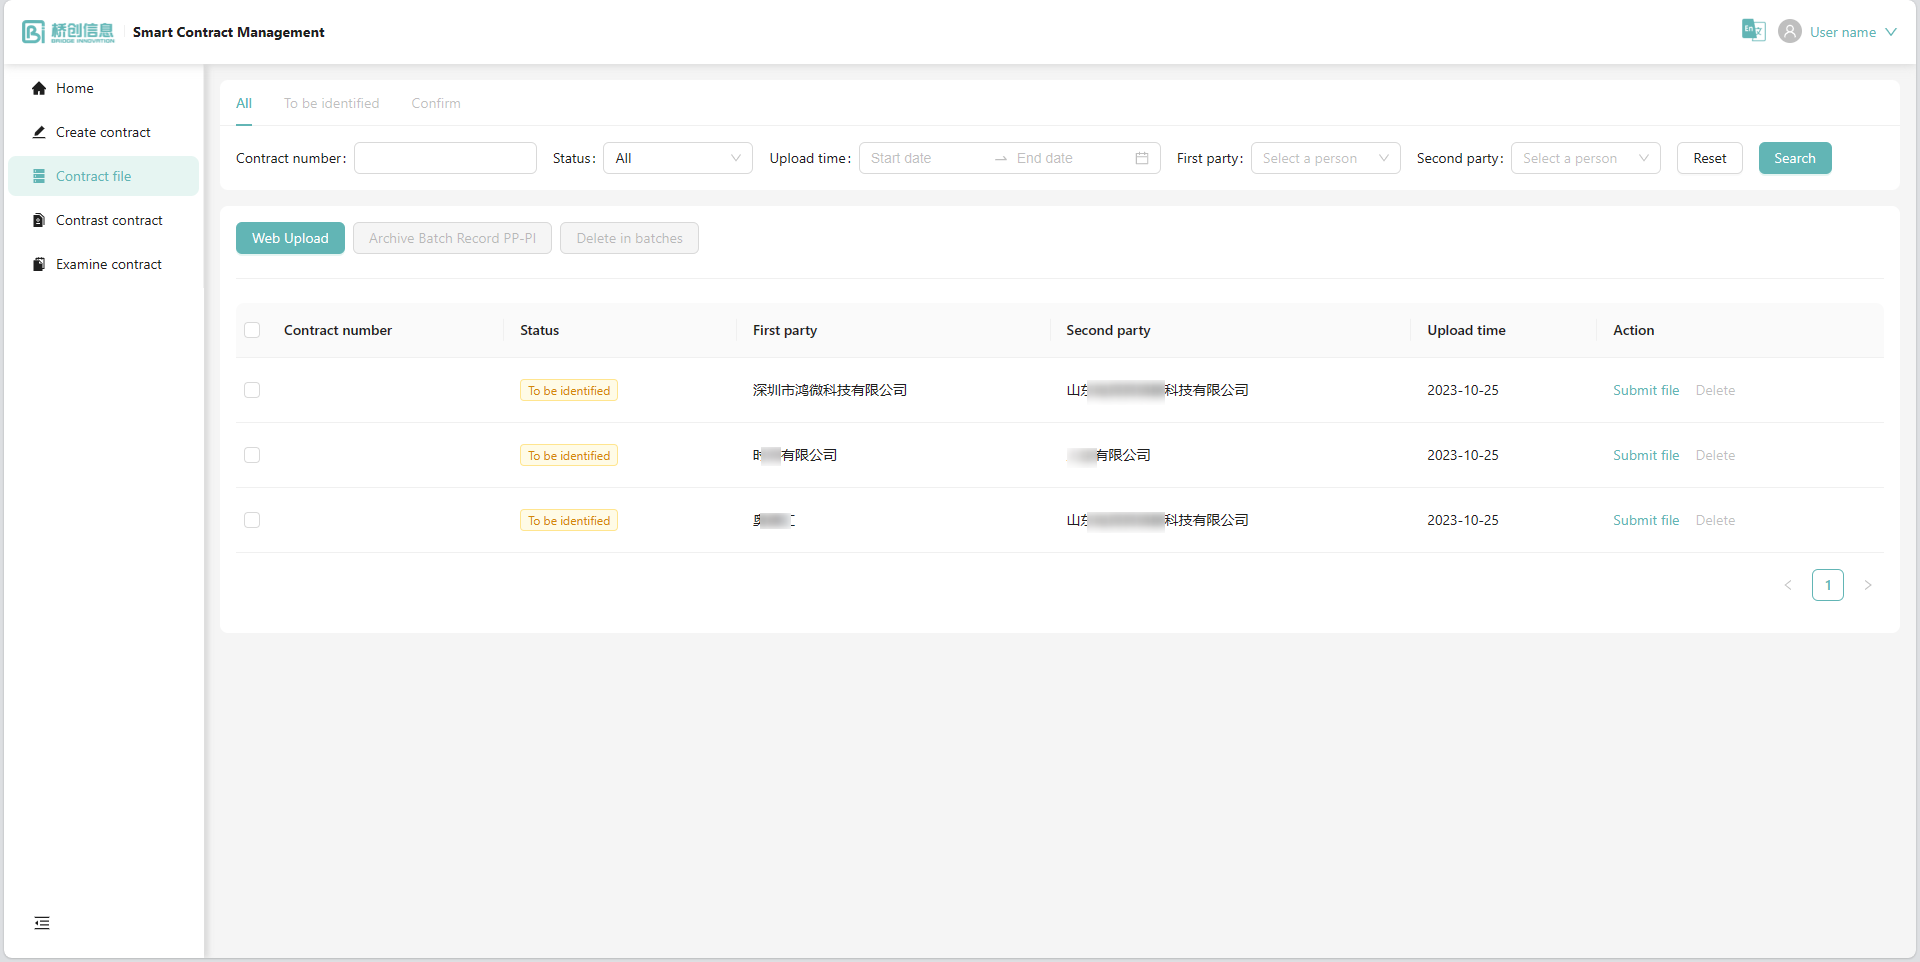Check the second contract row checkbox

[x=252, y=455]
